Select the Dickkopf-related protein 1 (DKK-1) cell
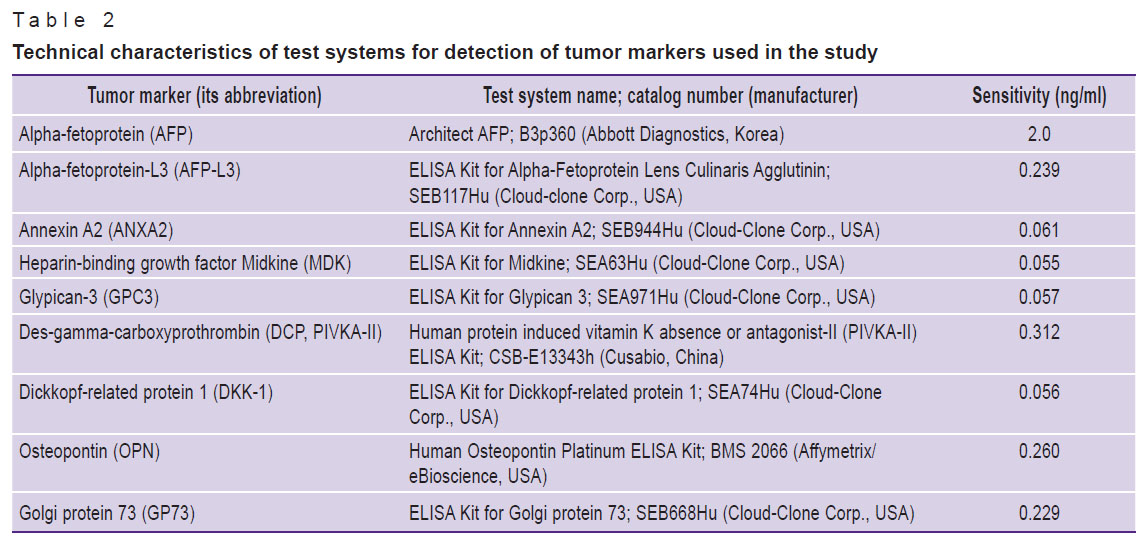The image size is (1148, 544). (146, 392)
